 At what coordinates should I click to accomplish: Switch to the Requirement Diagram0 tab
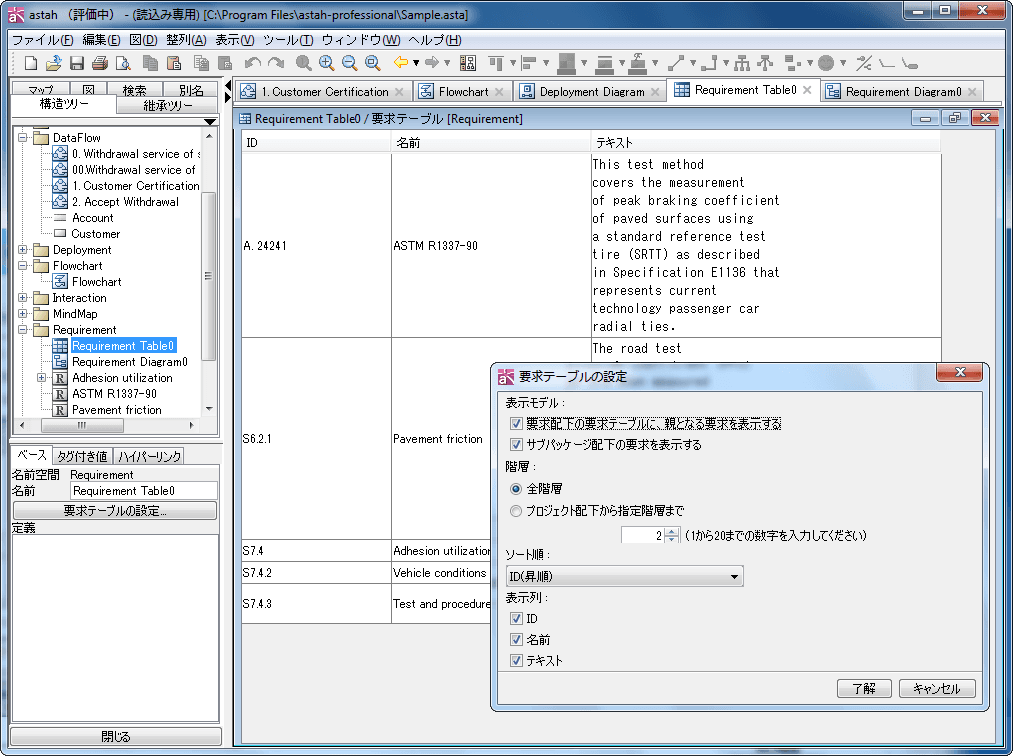click(x=903, y=92)
